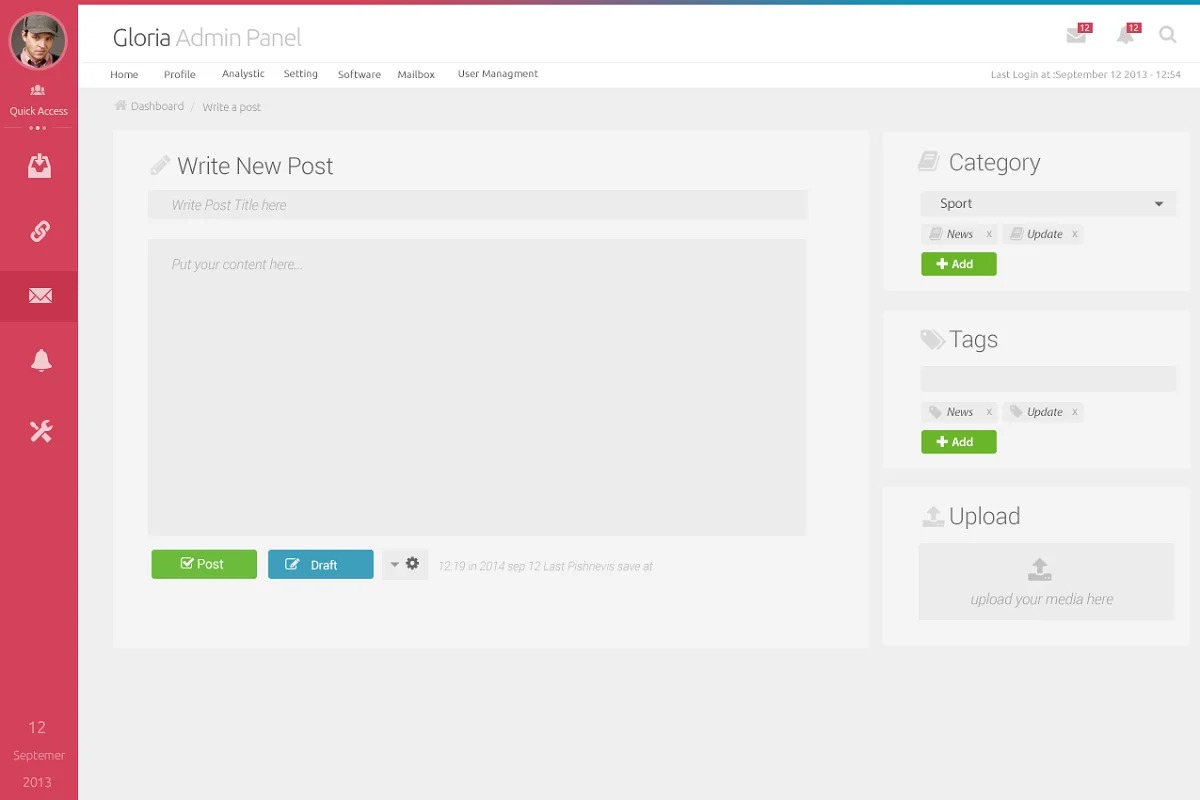The image size is (1200, 800).
Task: Expand Quick Access in sidebar
Action: [x=38, y=101]
